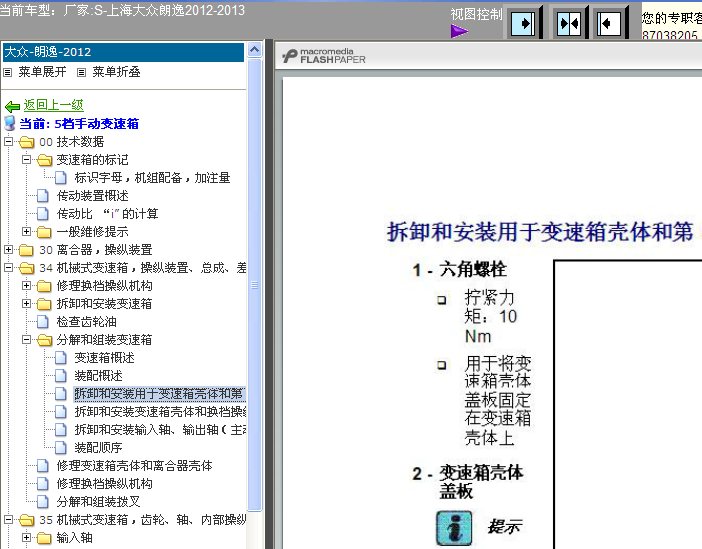Viewport: 702px width, 549px height.
Task: Click folder icon of 变速箱的标记
Action: [45, 160]
